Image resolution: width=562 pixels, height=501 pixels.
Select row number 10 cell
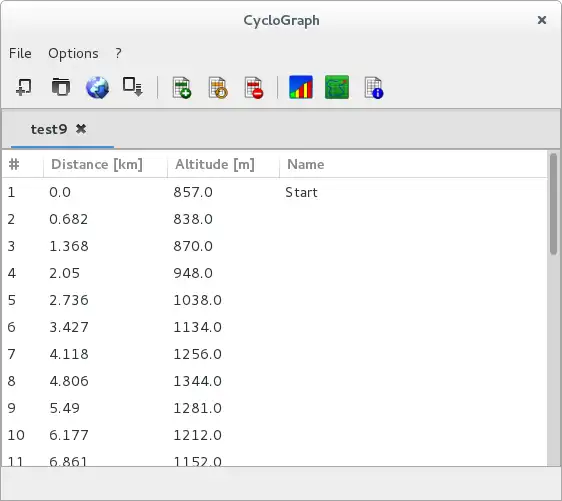click(x=16, y=435)
